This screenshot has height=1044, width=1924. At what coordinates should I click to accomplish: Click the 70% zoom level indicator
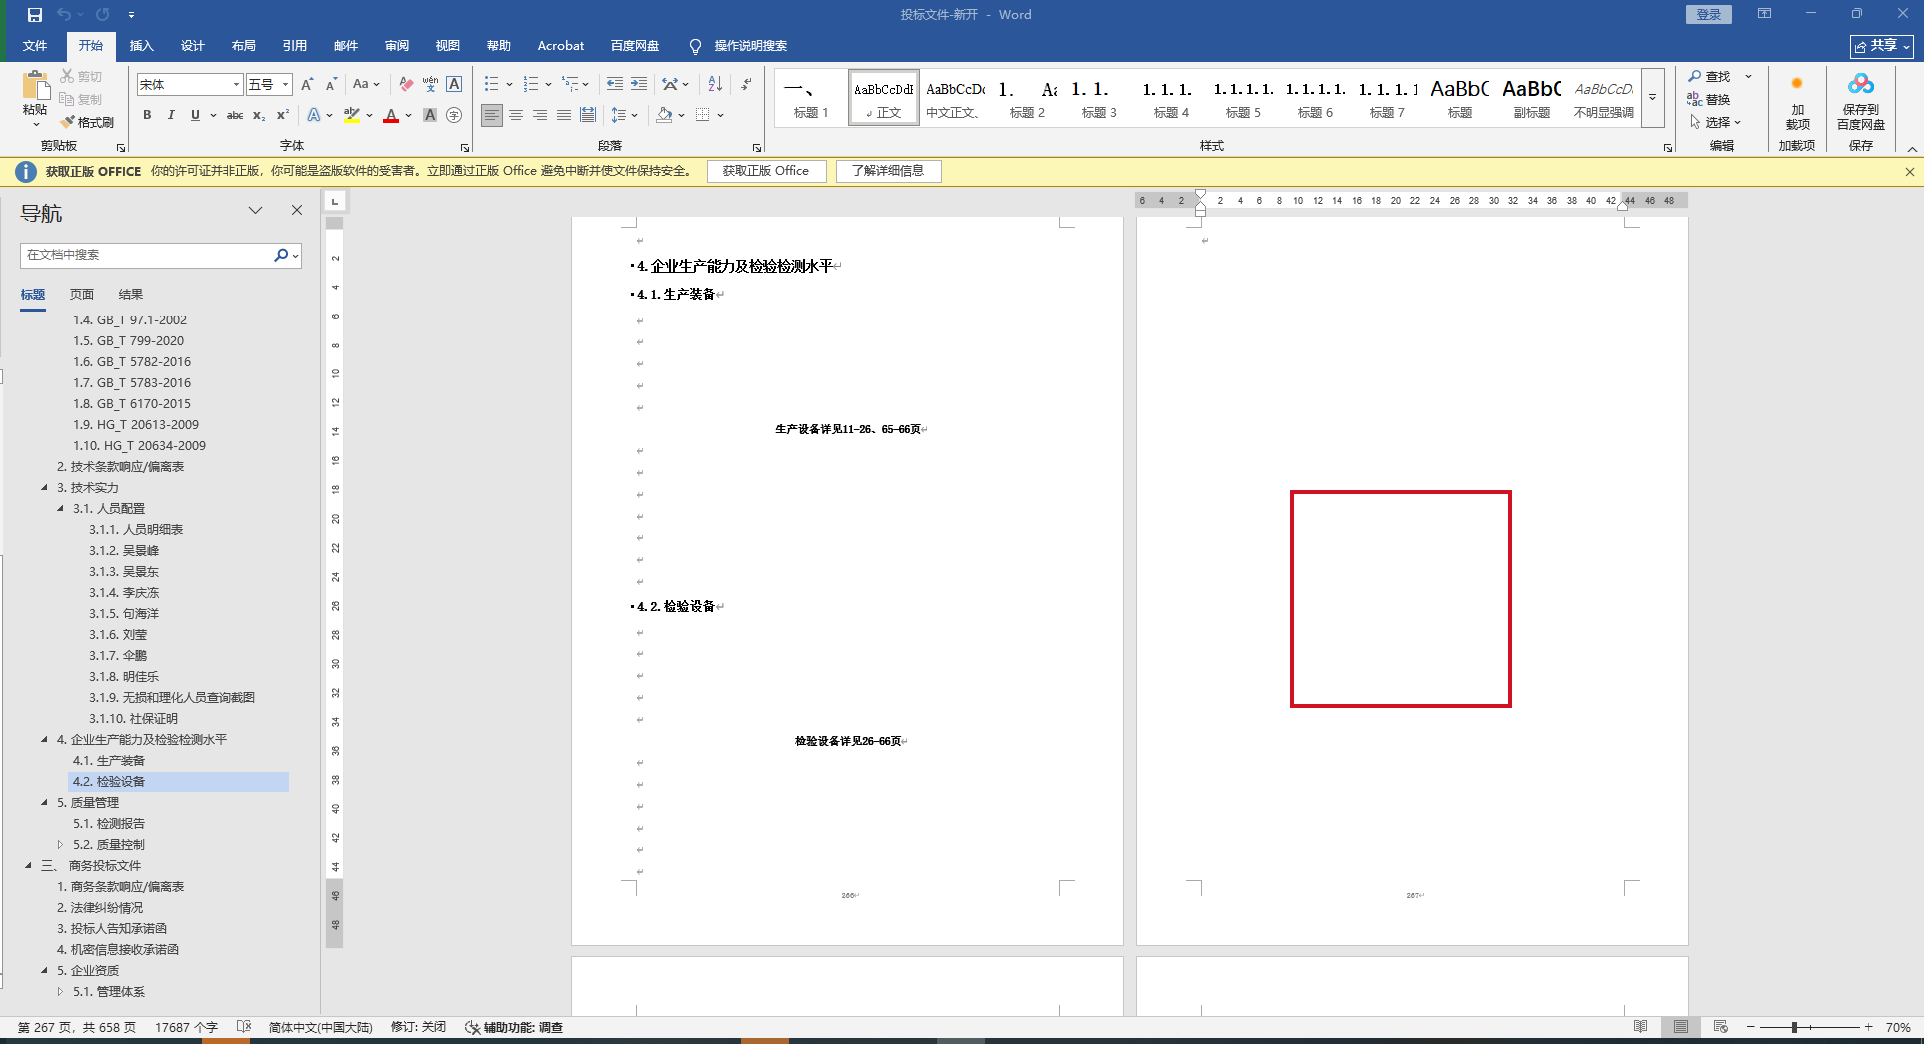[x=1898, y=1027]
